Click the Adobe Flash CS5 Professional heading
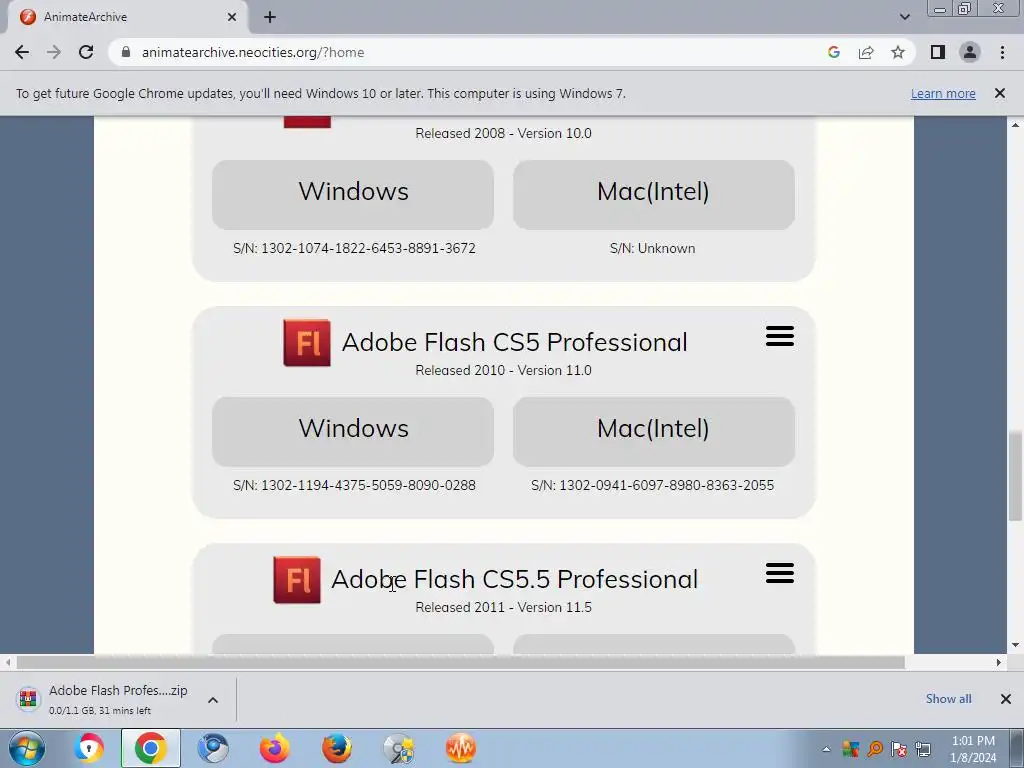 pyautogui.click(x=515, y=342)
